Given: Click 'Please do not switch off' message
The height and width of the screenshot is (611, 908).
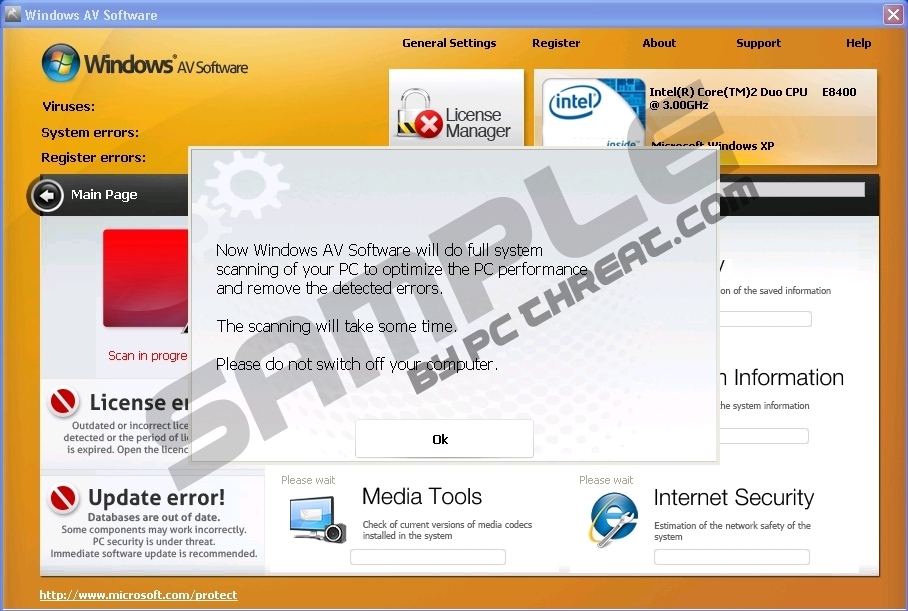Looking at the screenshot, I should click(x=357, y=364).
